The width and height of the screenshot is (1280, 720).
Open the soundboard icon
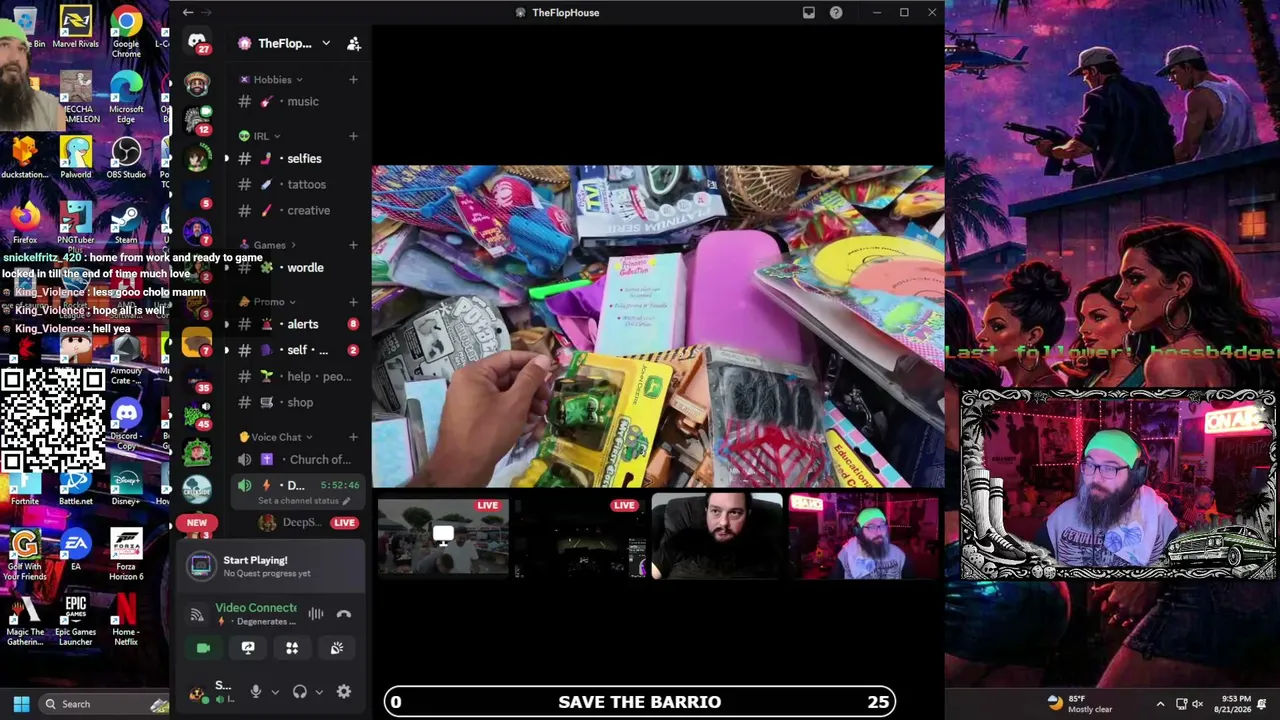[337, 648]
